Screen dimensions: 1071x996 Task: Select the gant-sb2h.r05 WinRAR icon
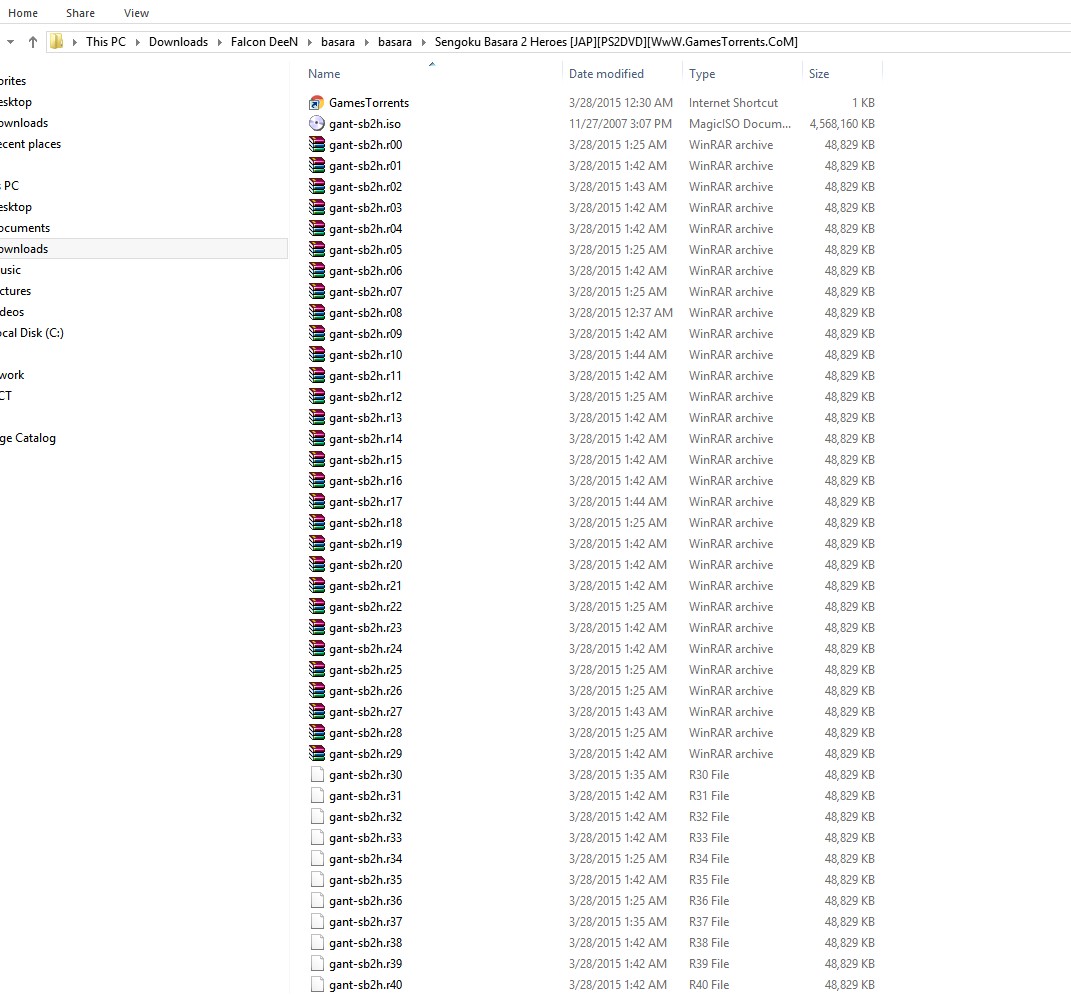click(316, 249)
